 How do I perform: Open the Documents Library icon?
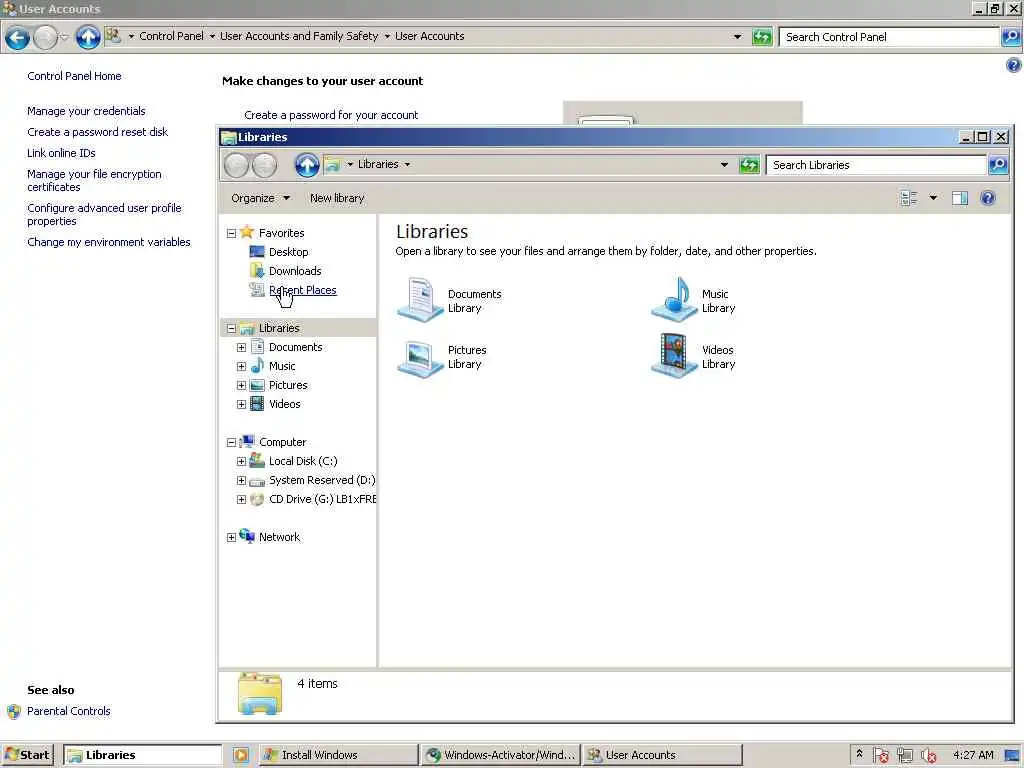(x=420, y=300)
